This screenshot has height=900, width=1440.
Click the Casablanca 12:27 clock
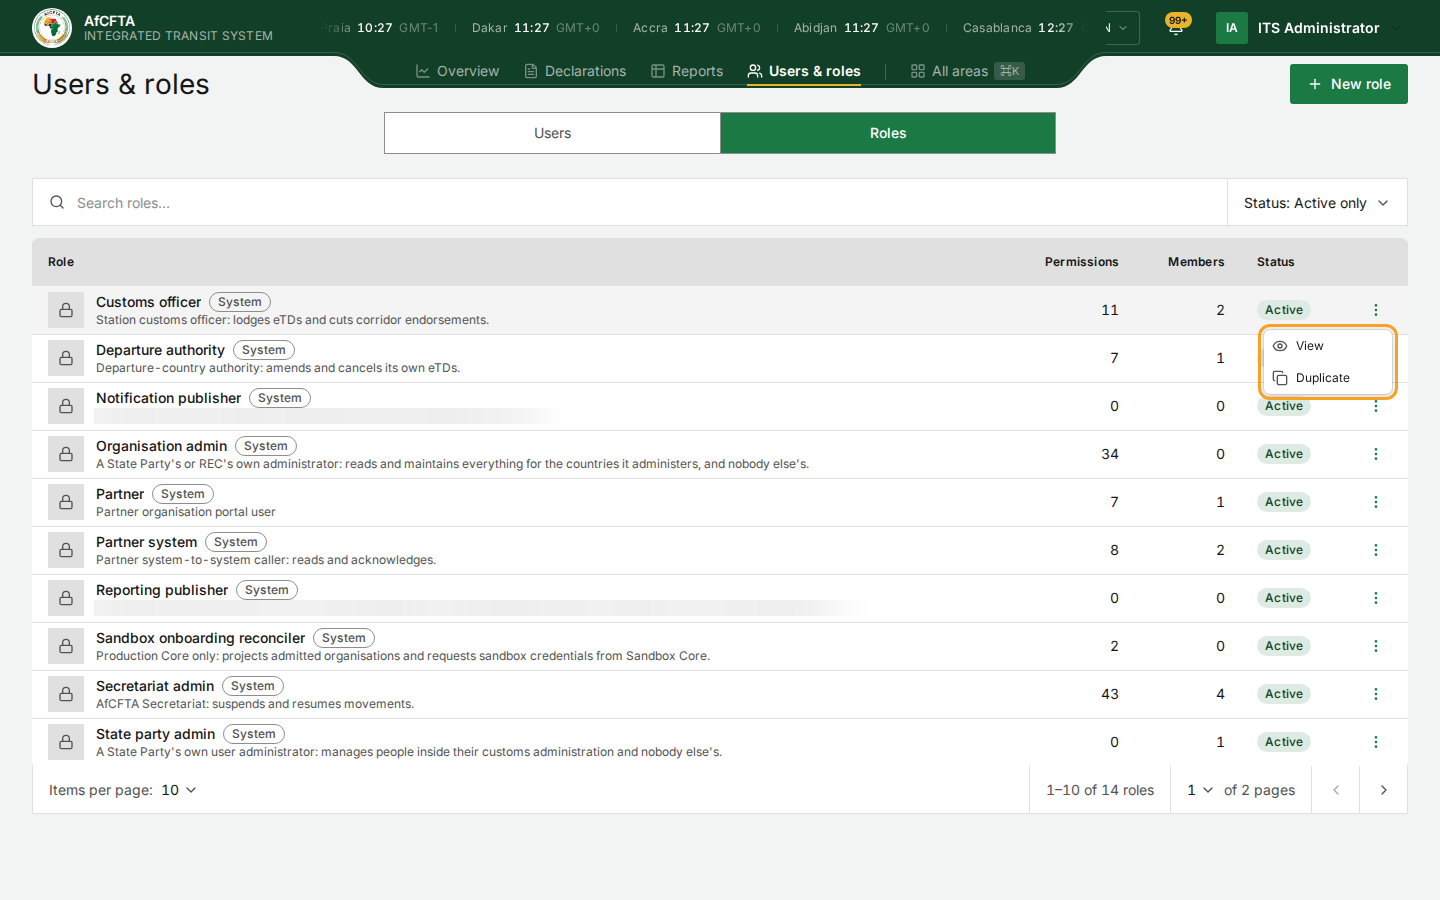1018,28
